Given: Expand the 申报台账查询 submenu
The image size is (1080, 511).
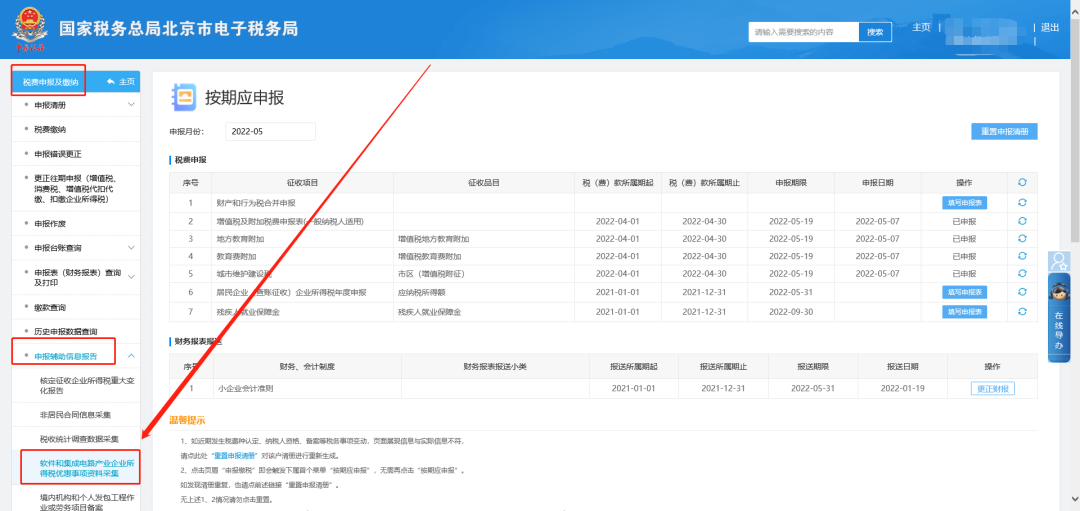Looking at the screenshot, I should pos(131,247).
